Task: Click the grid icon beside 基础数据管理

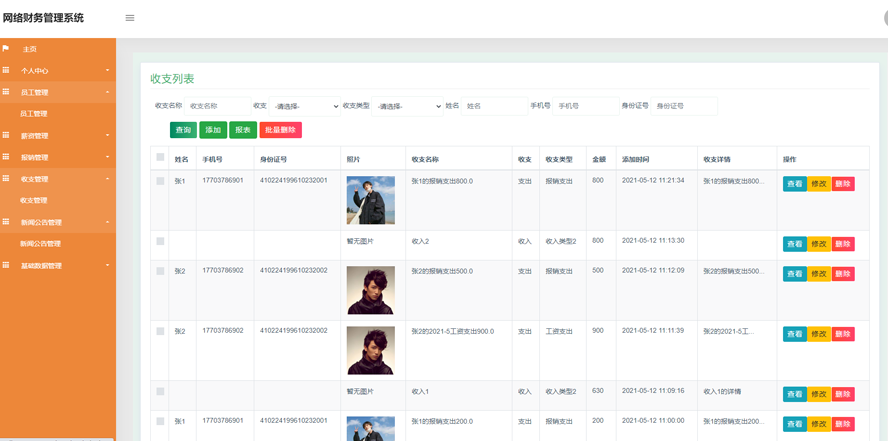Action: pos(6,265)
